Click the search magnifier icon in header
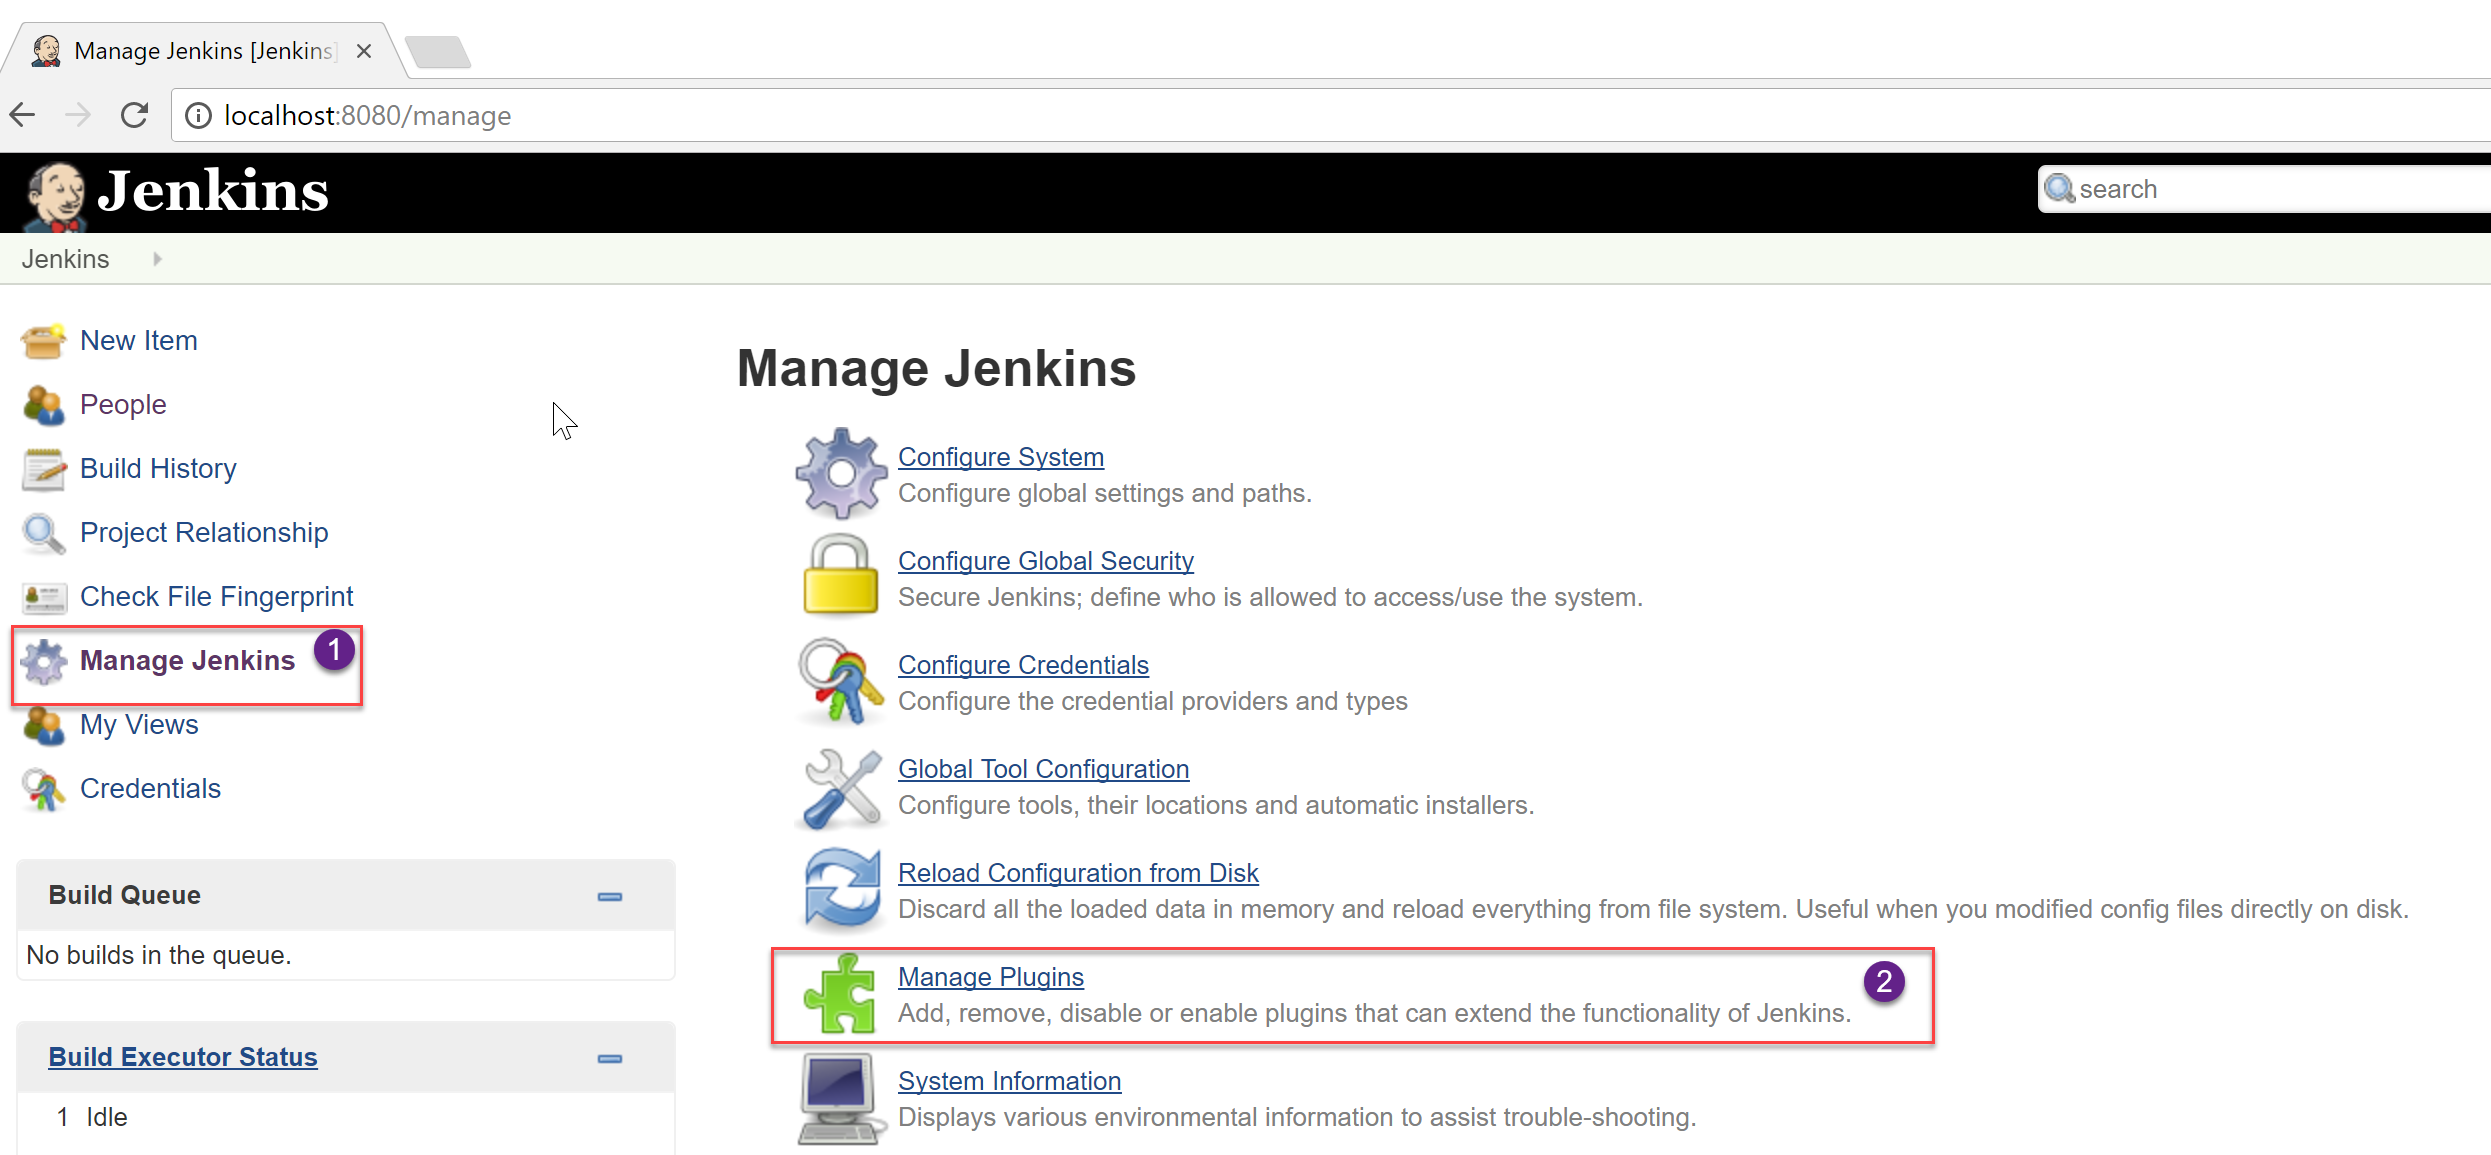This screenshot has height=1155, width=2491. coord(2059,188)
